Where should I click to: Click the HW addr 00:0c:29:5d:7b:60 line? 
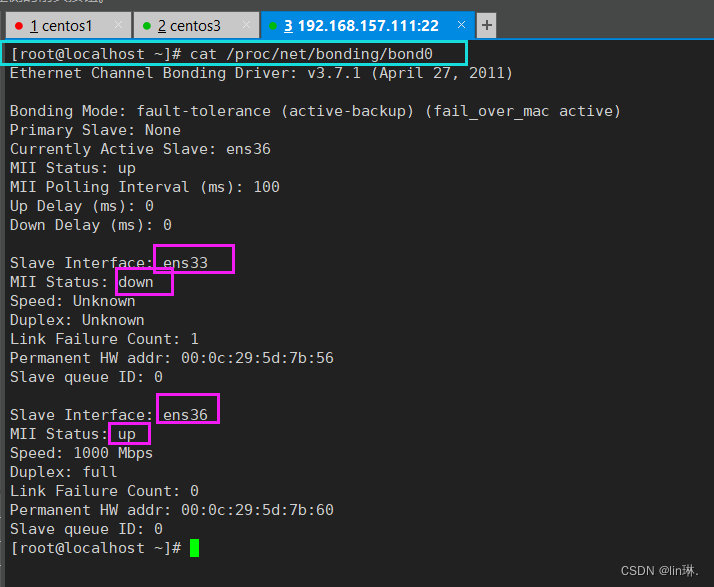point(172,510)
